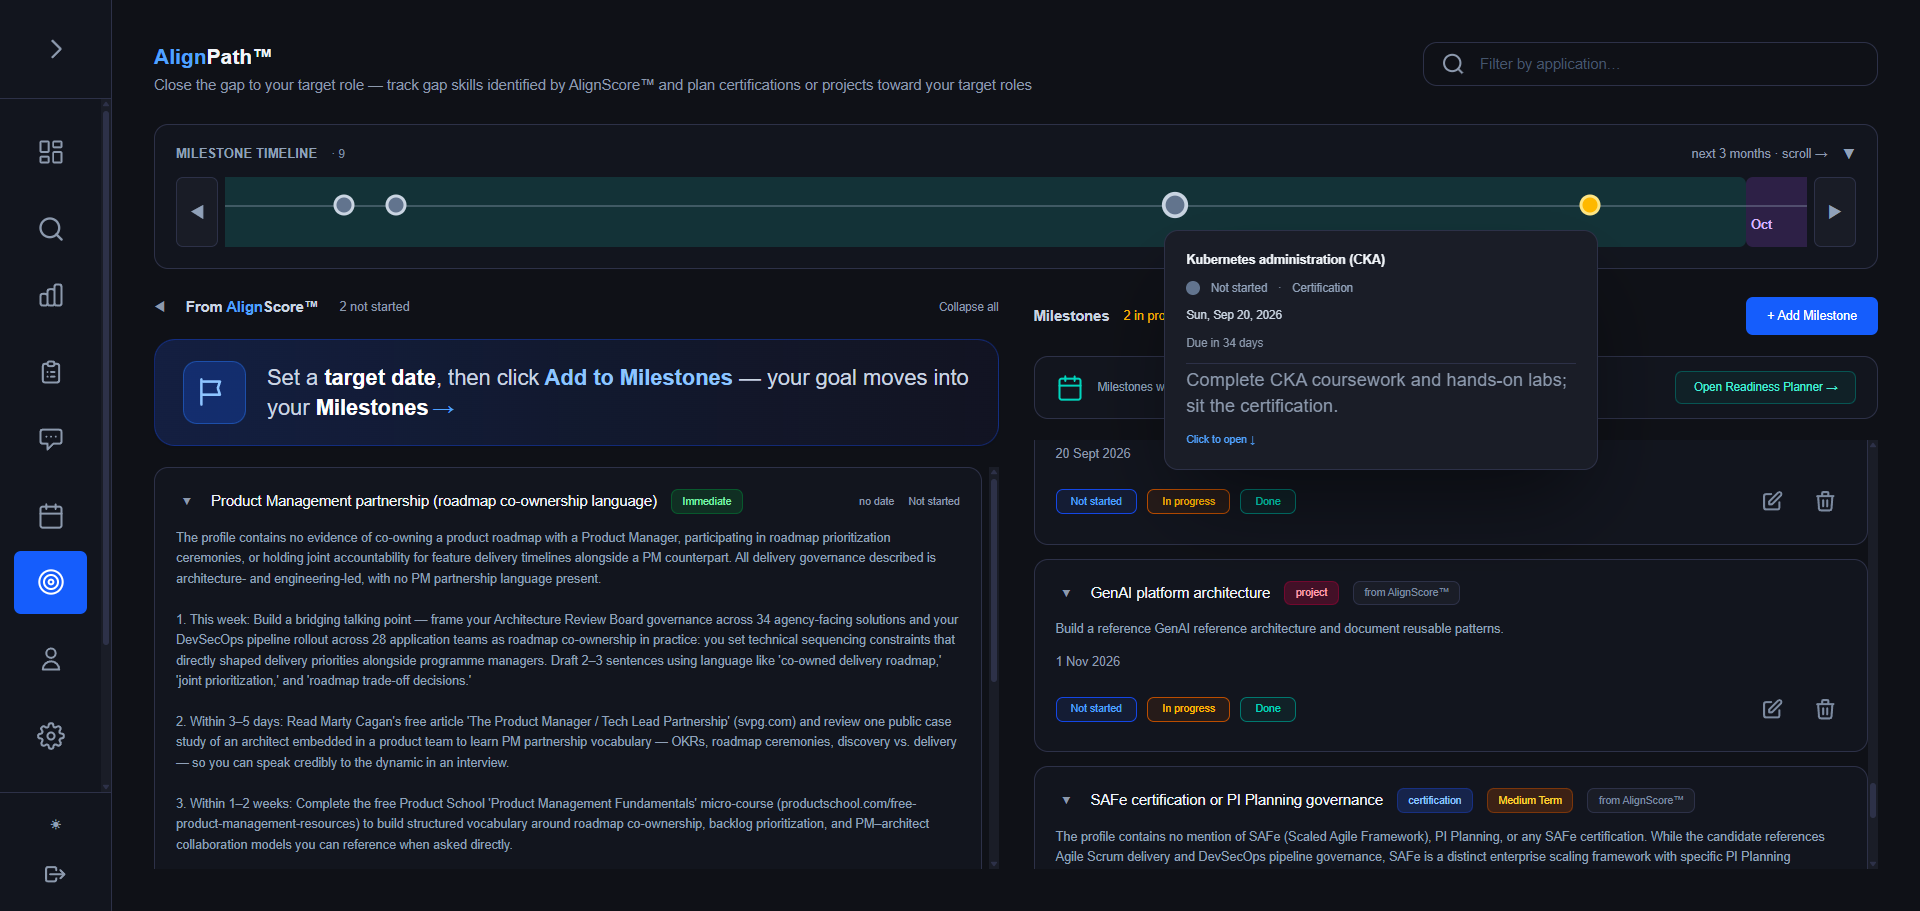Select the Kubernetes CKA timeline marker
1920x911 pixels.
coord(1175,205)
